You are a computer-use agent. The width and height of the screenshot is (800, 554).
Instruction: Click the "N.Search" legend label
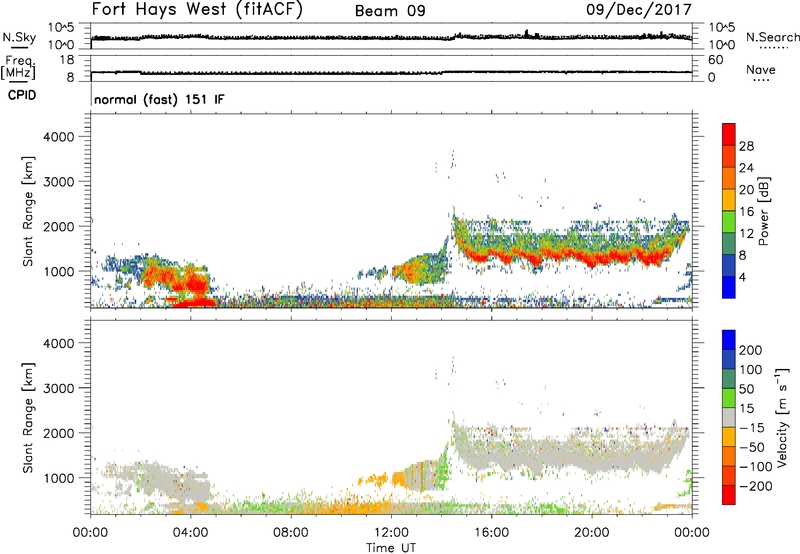773,37
